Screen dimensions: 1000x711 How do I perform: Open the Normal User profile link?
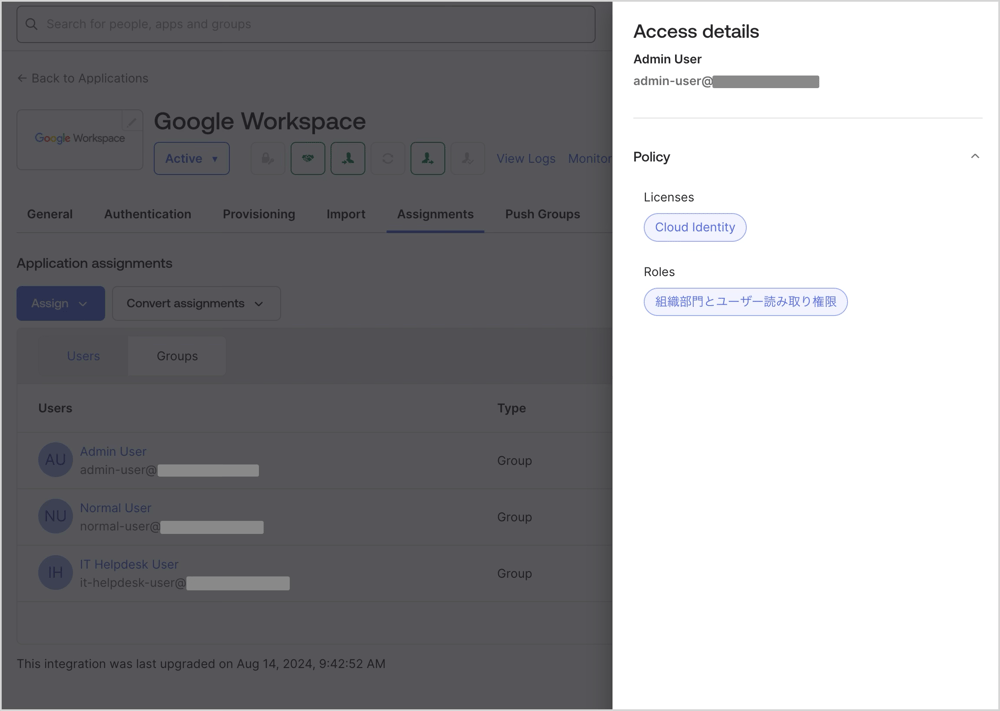tap(115, 508)
